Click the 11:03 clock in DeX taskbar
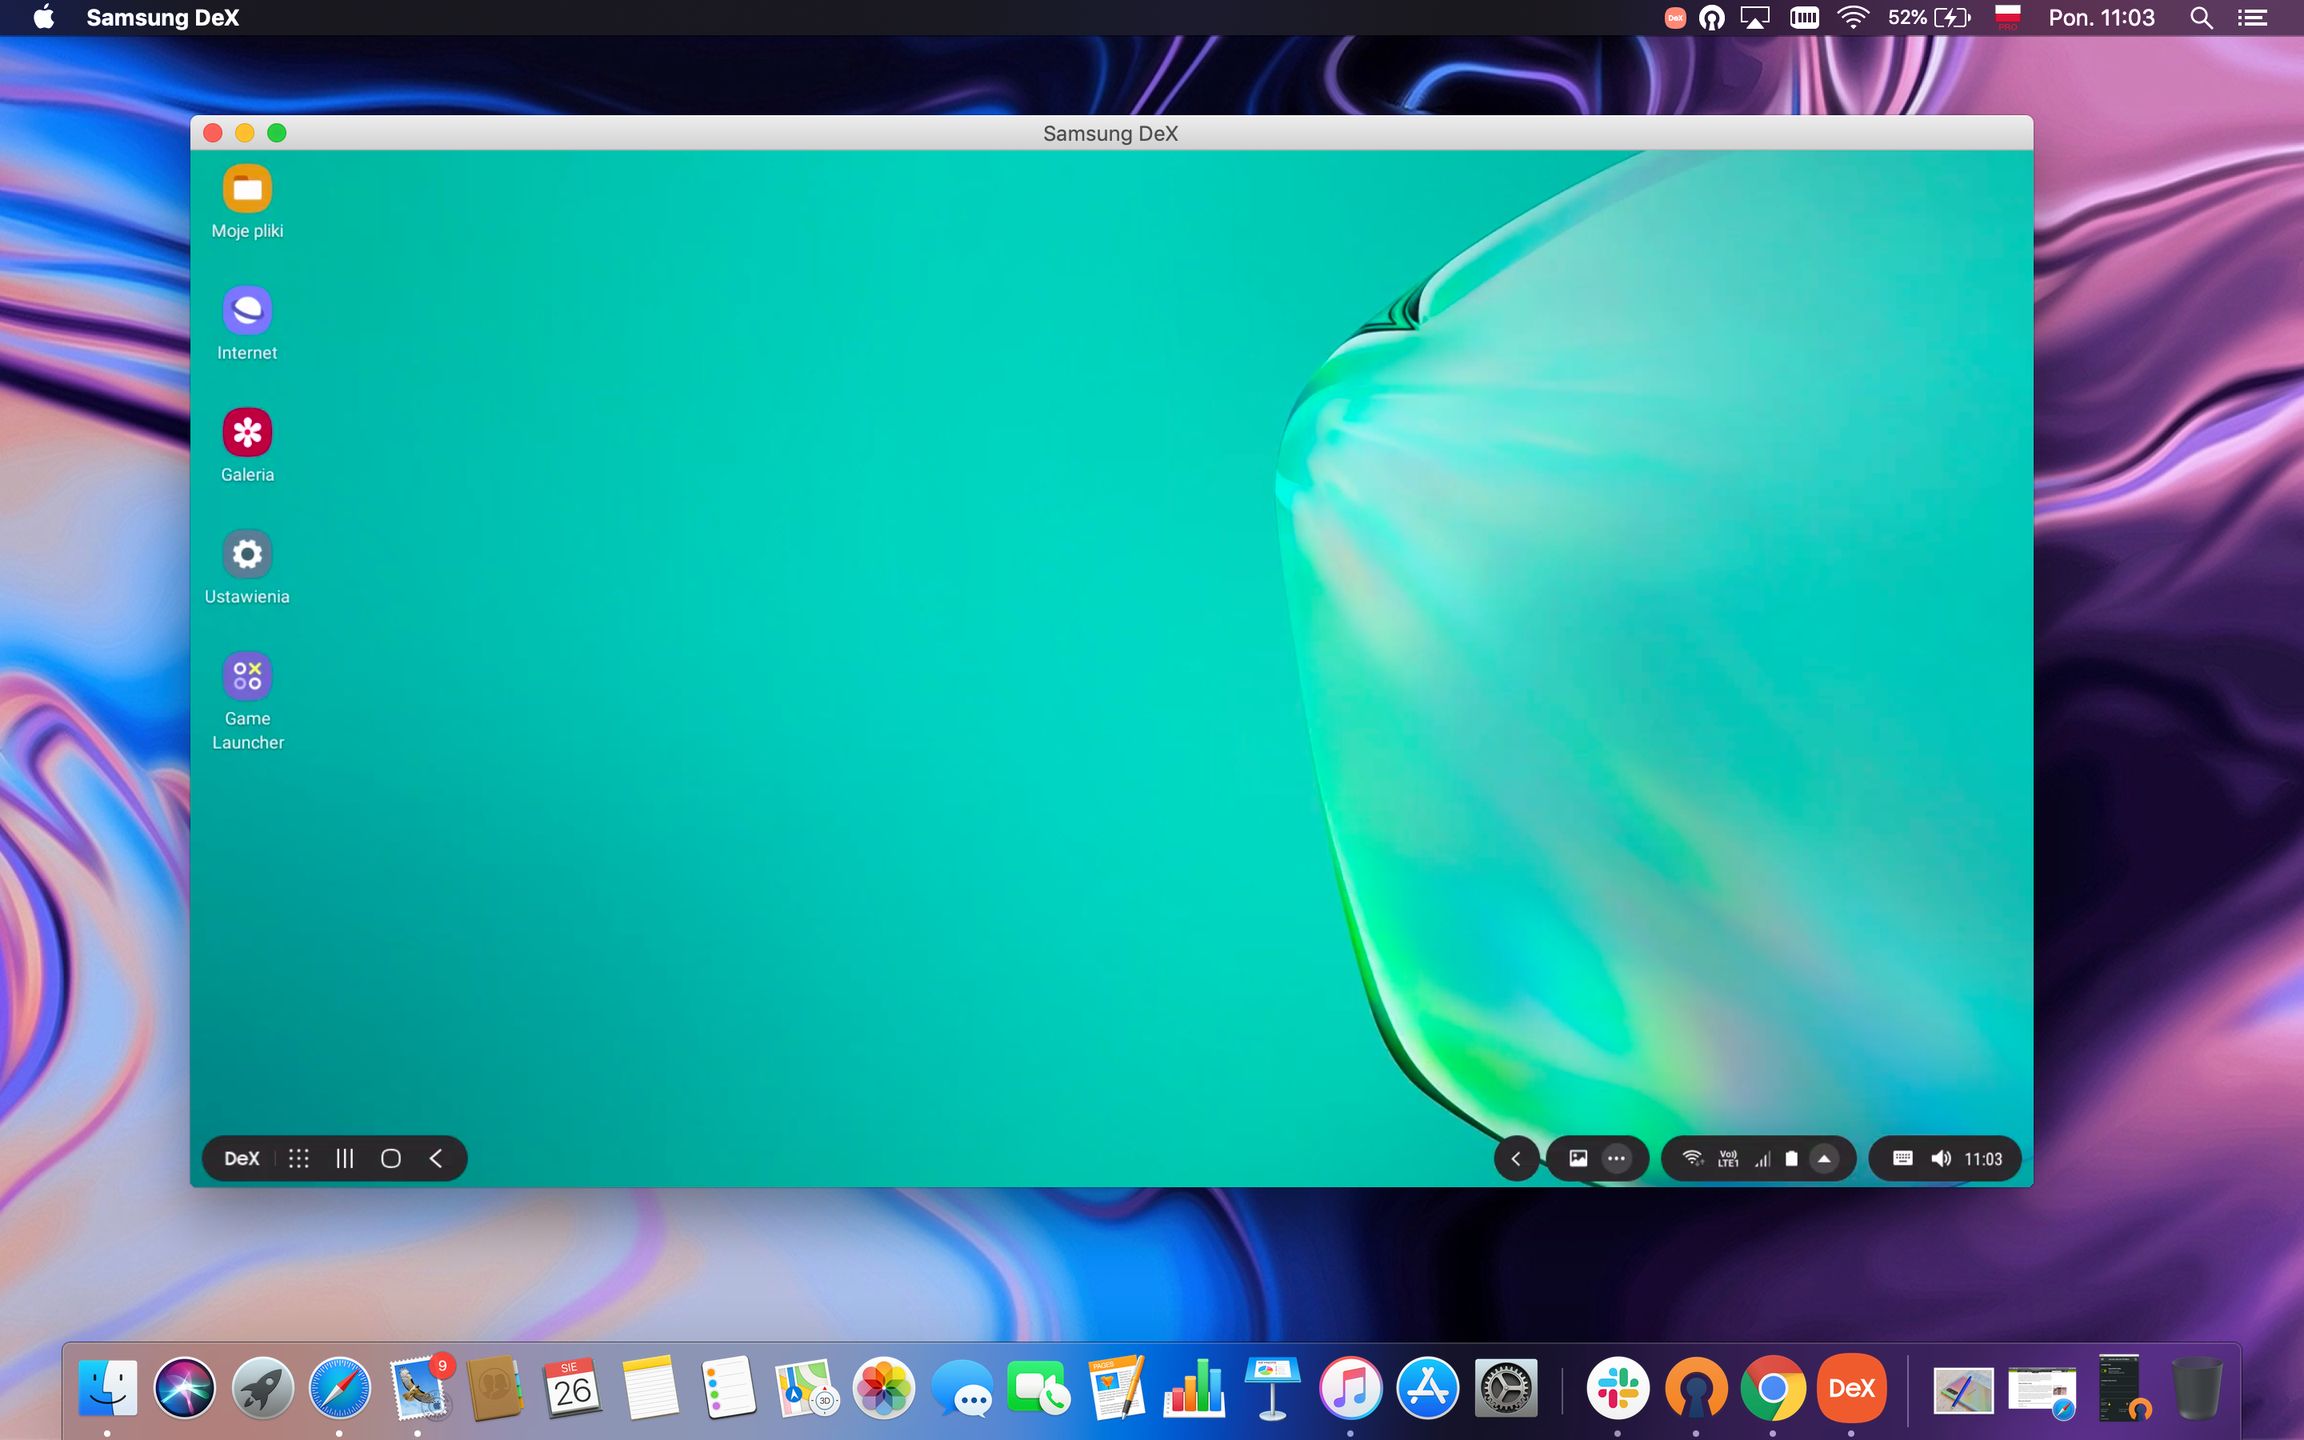Viewport: 2304px width, 1440px height. click(x=1983, y=1158)
